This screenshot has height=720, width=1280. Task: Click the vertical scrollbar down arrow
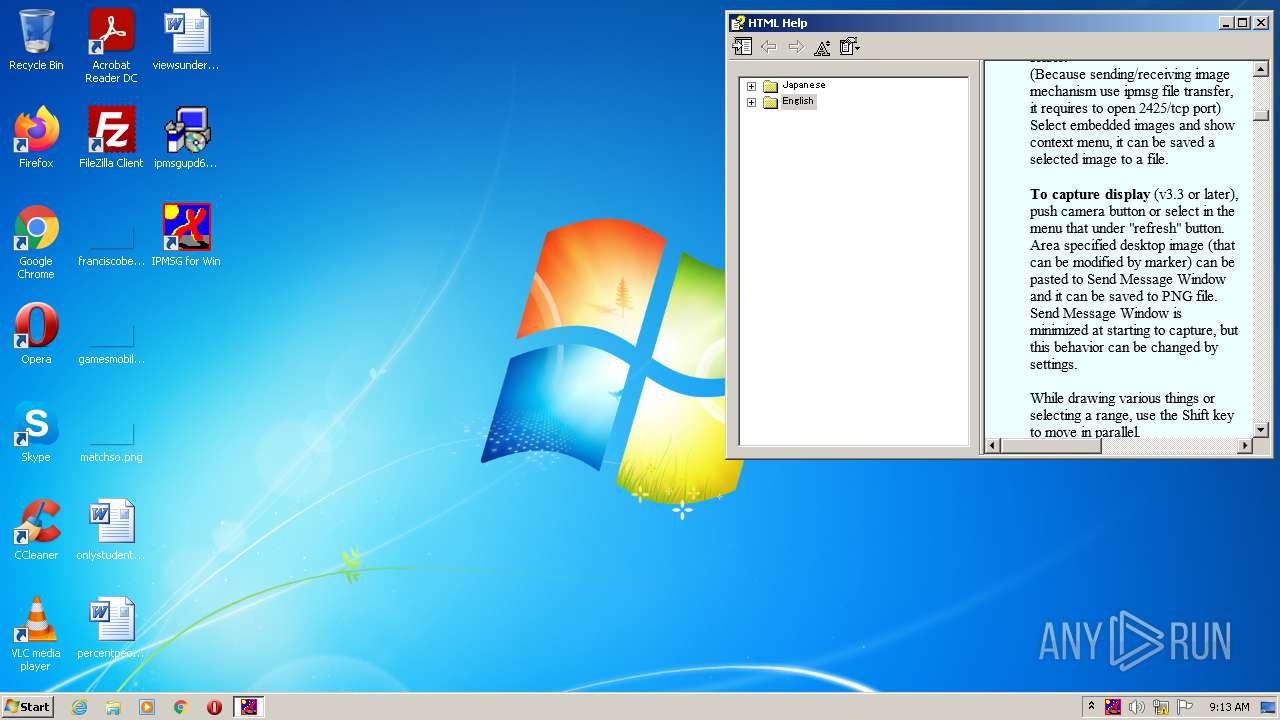[x=1260, y=429]
